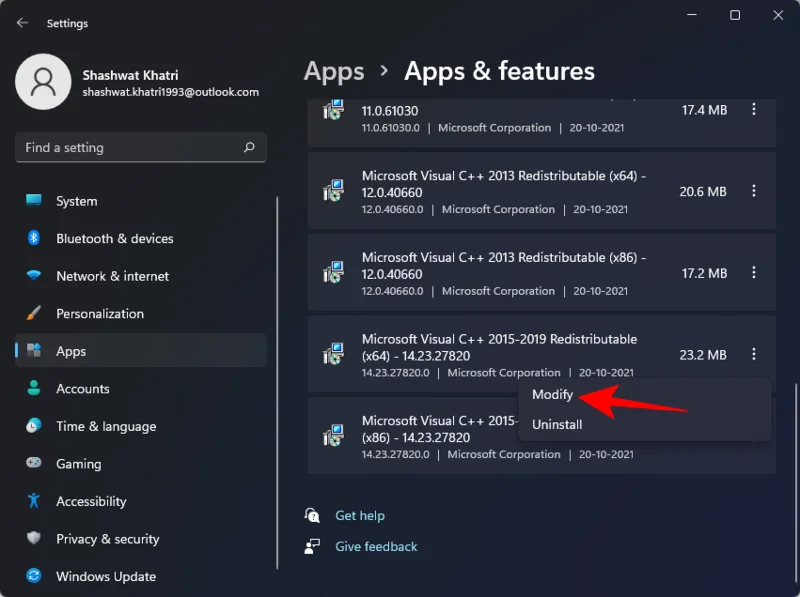Open the options menu for Visual C++ 2013 x86

tap(754, 272)
